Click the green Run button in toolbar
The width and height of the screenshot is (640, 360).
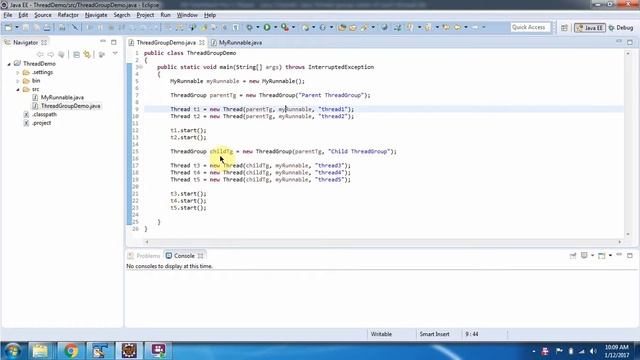[267, 27]
